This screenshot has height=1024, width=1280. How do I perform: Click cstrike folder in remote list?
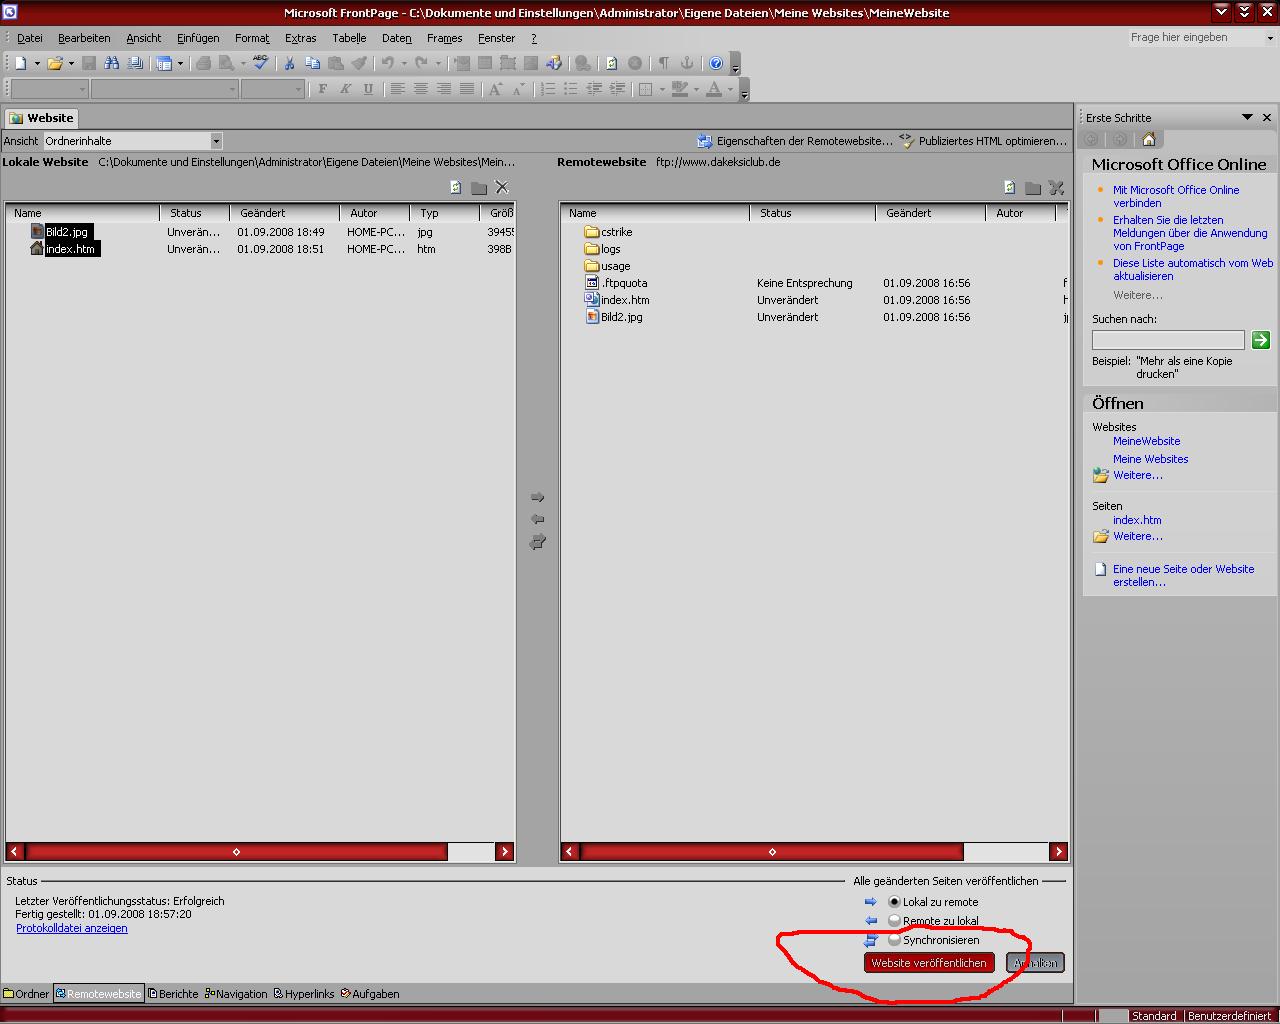pos(608,232)
